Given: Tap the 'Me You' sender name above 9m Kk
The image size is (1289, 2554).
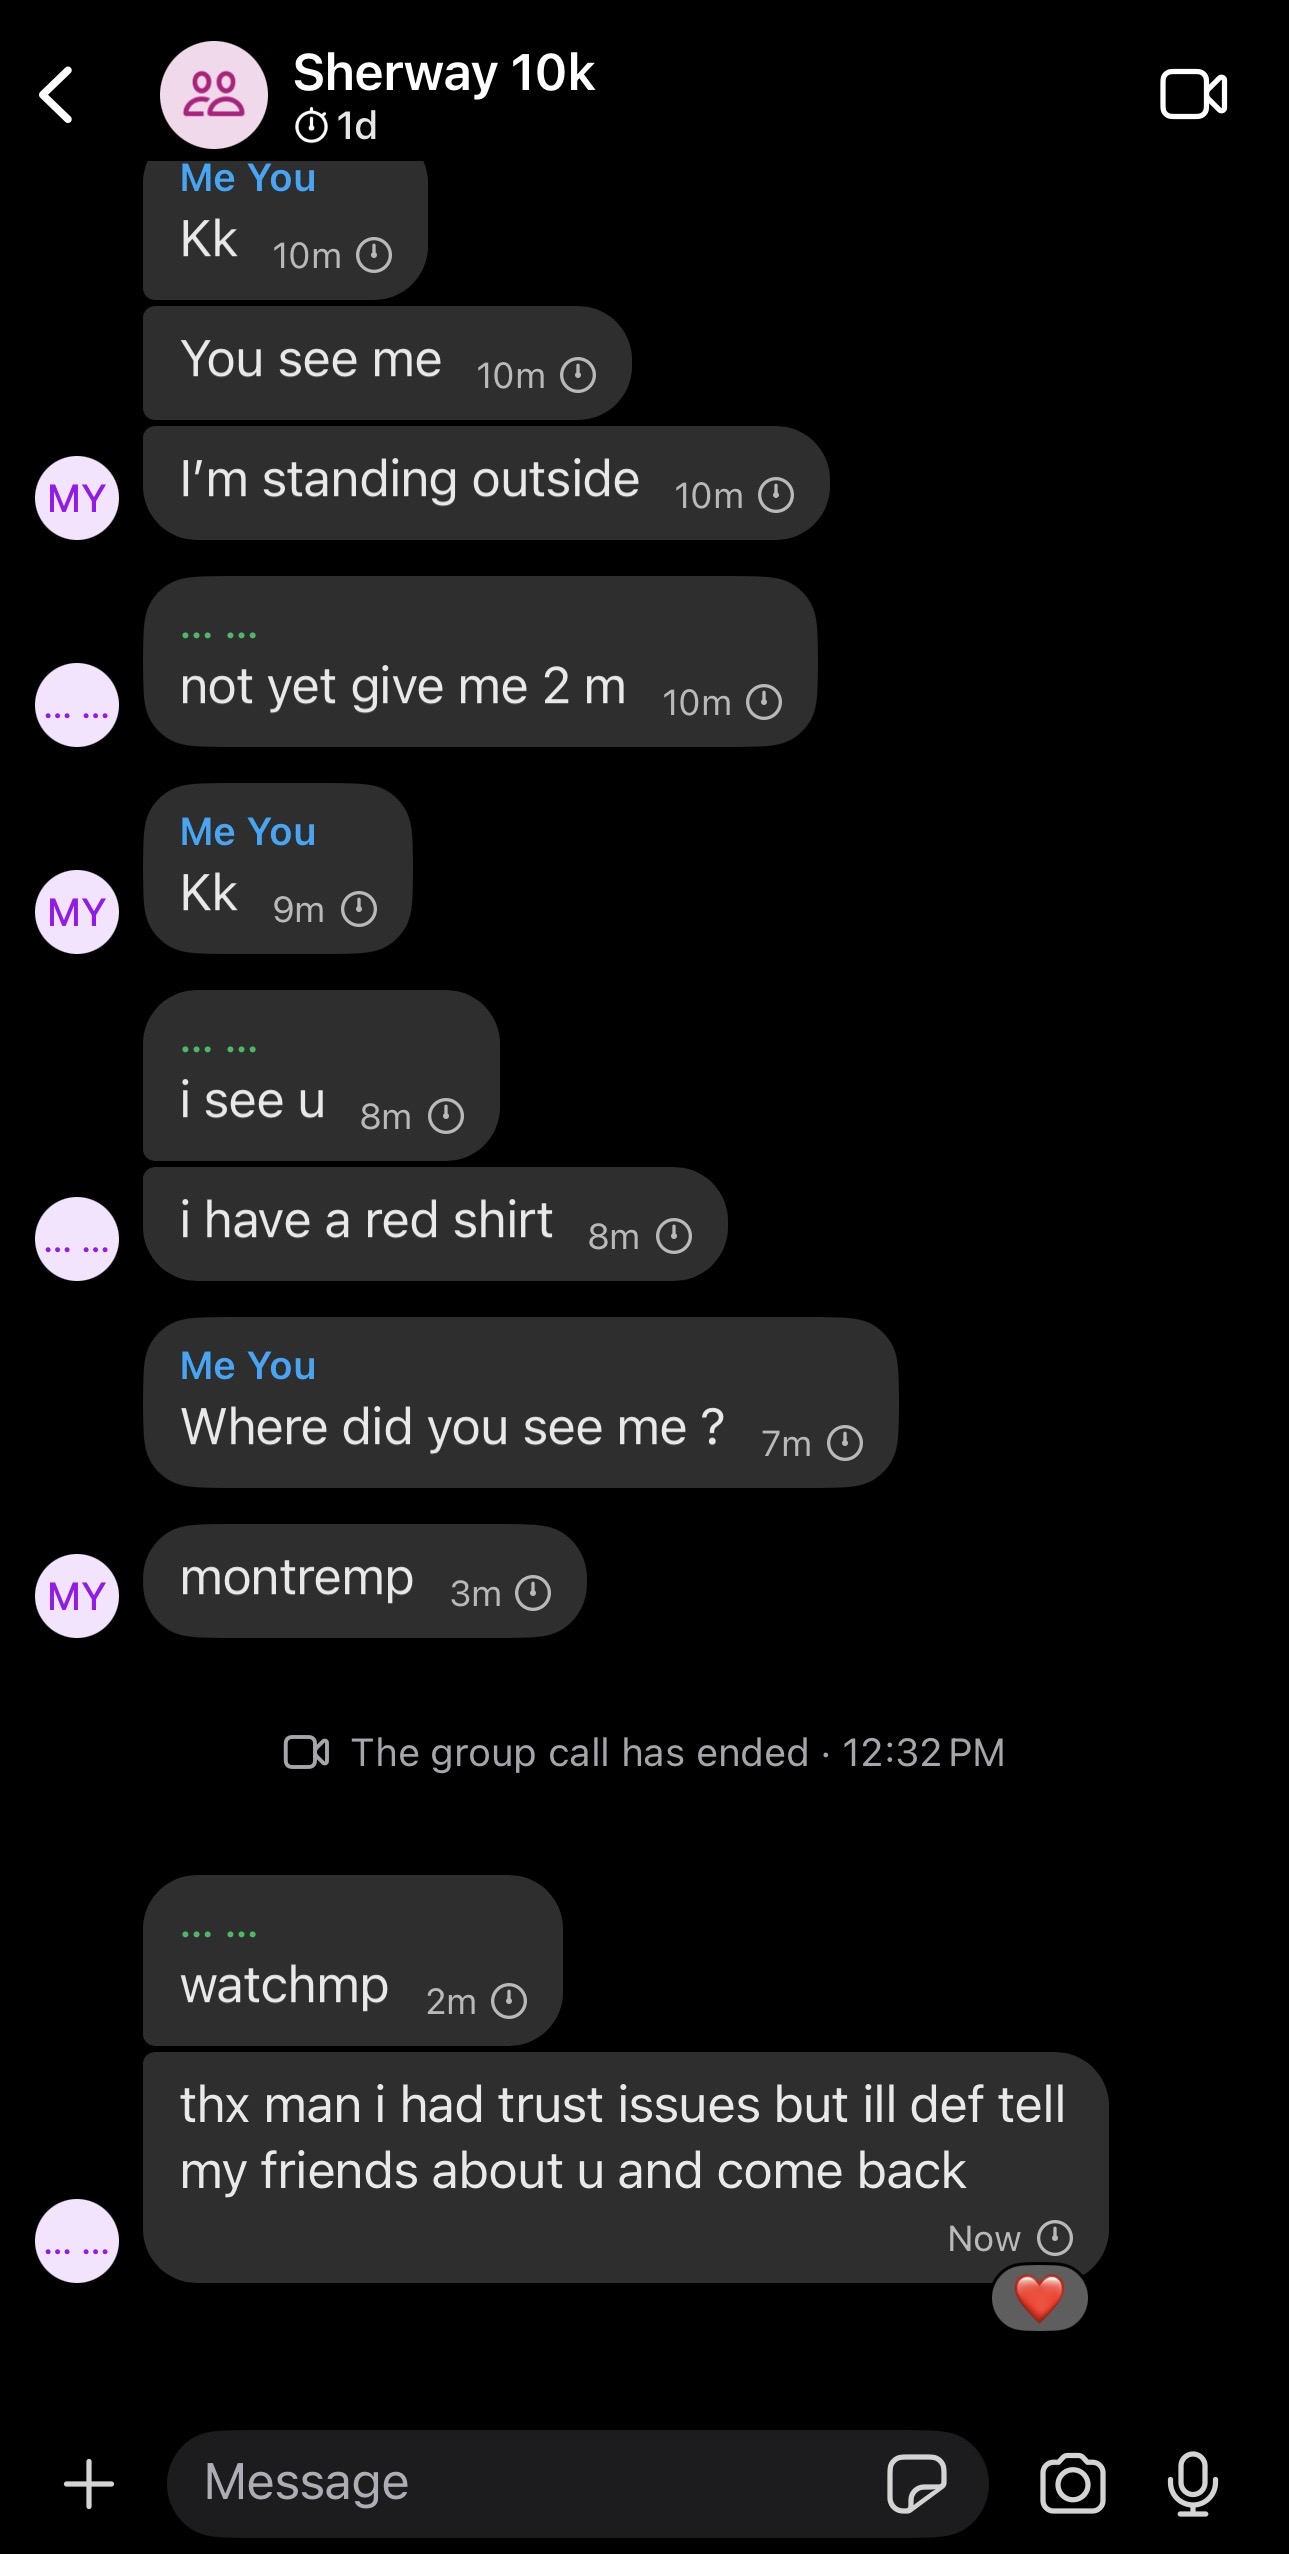Looking at the screenshot, I should pyautogui.click(x=248, y=832).
